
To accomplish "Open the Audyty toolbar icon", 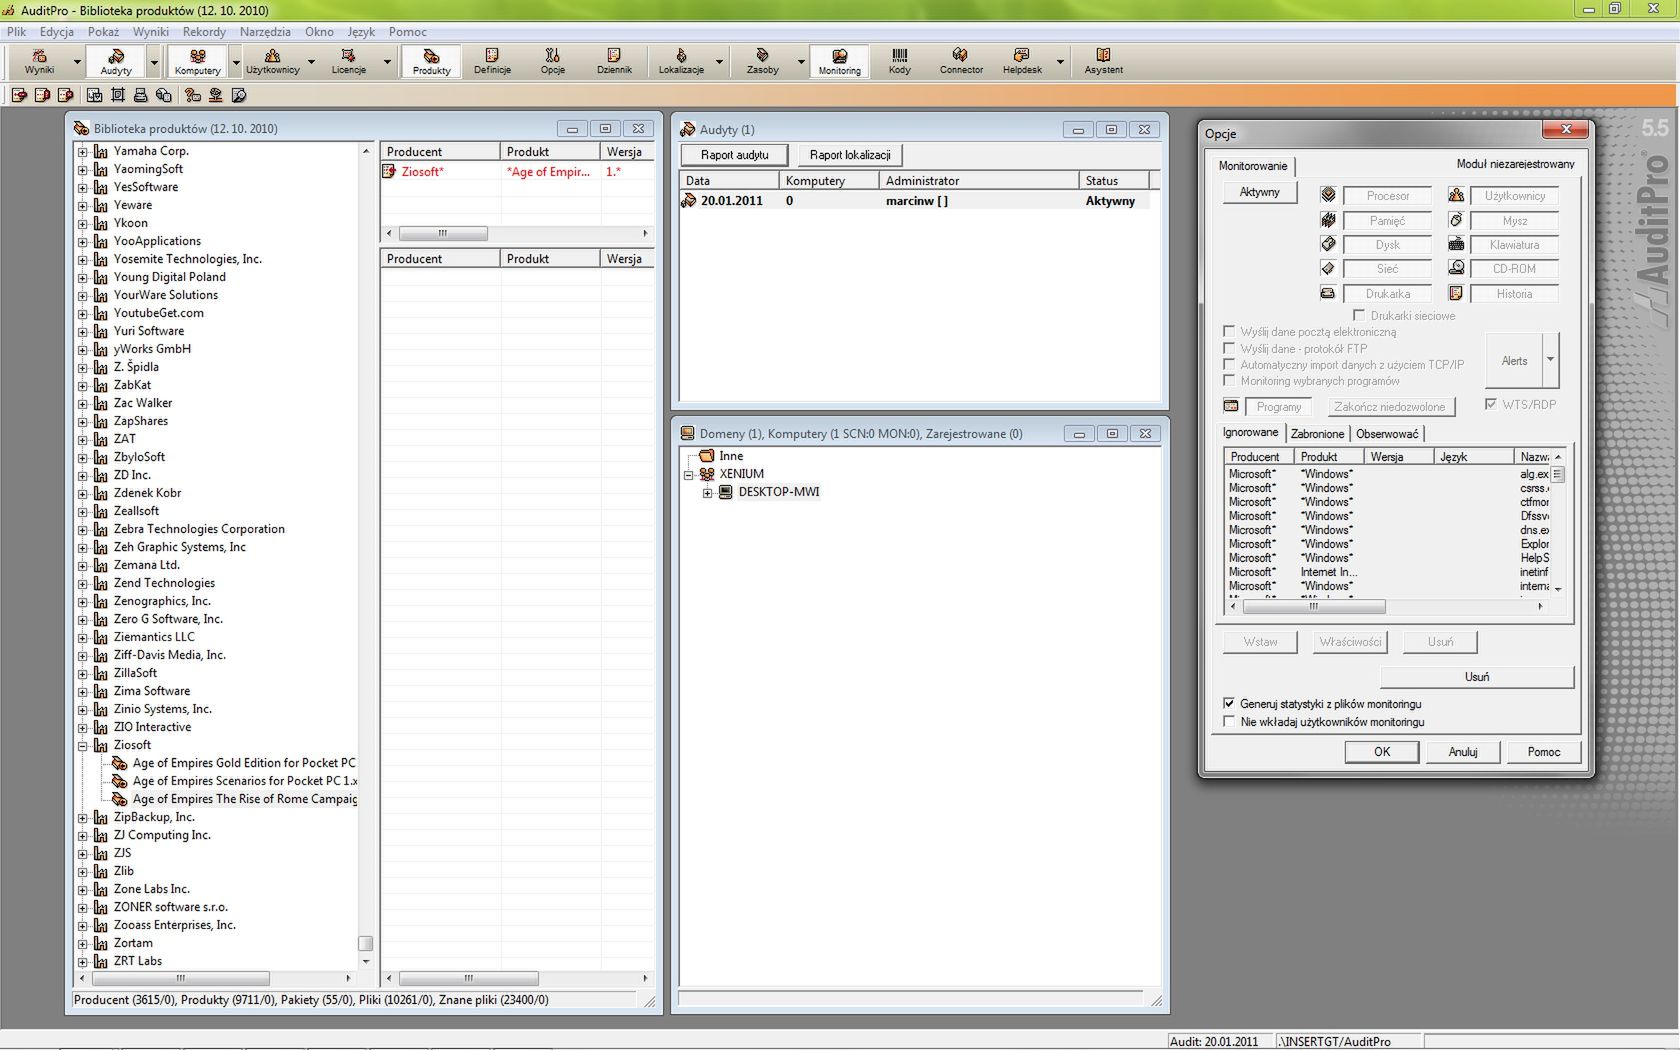I will 116,61.
